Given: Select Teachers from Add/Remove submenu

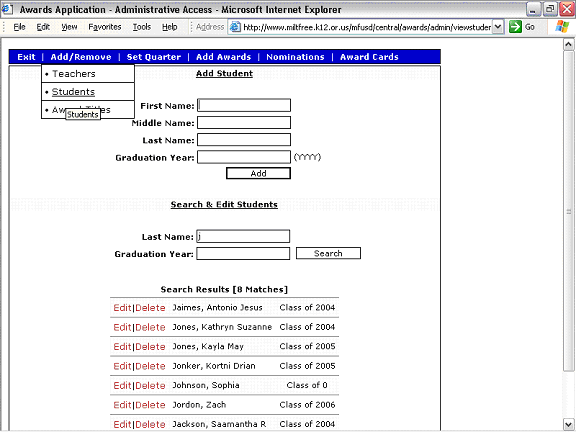Looking at the screenshot, I should pyautogui.click(x=73, y=74).
